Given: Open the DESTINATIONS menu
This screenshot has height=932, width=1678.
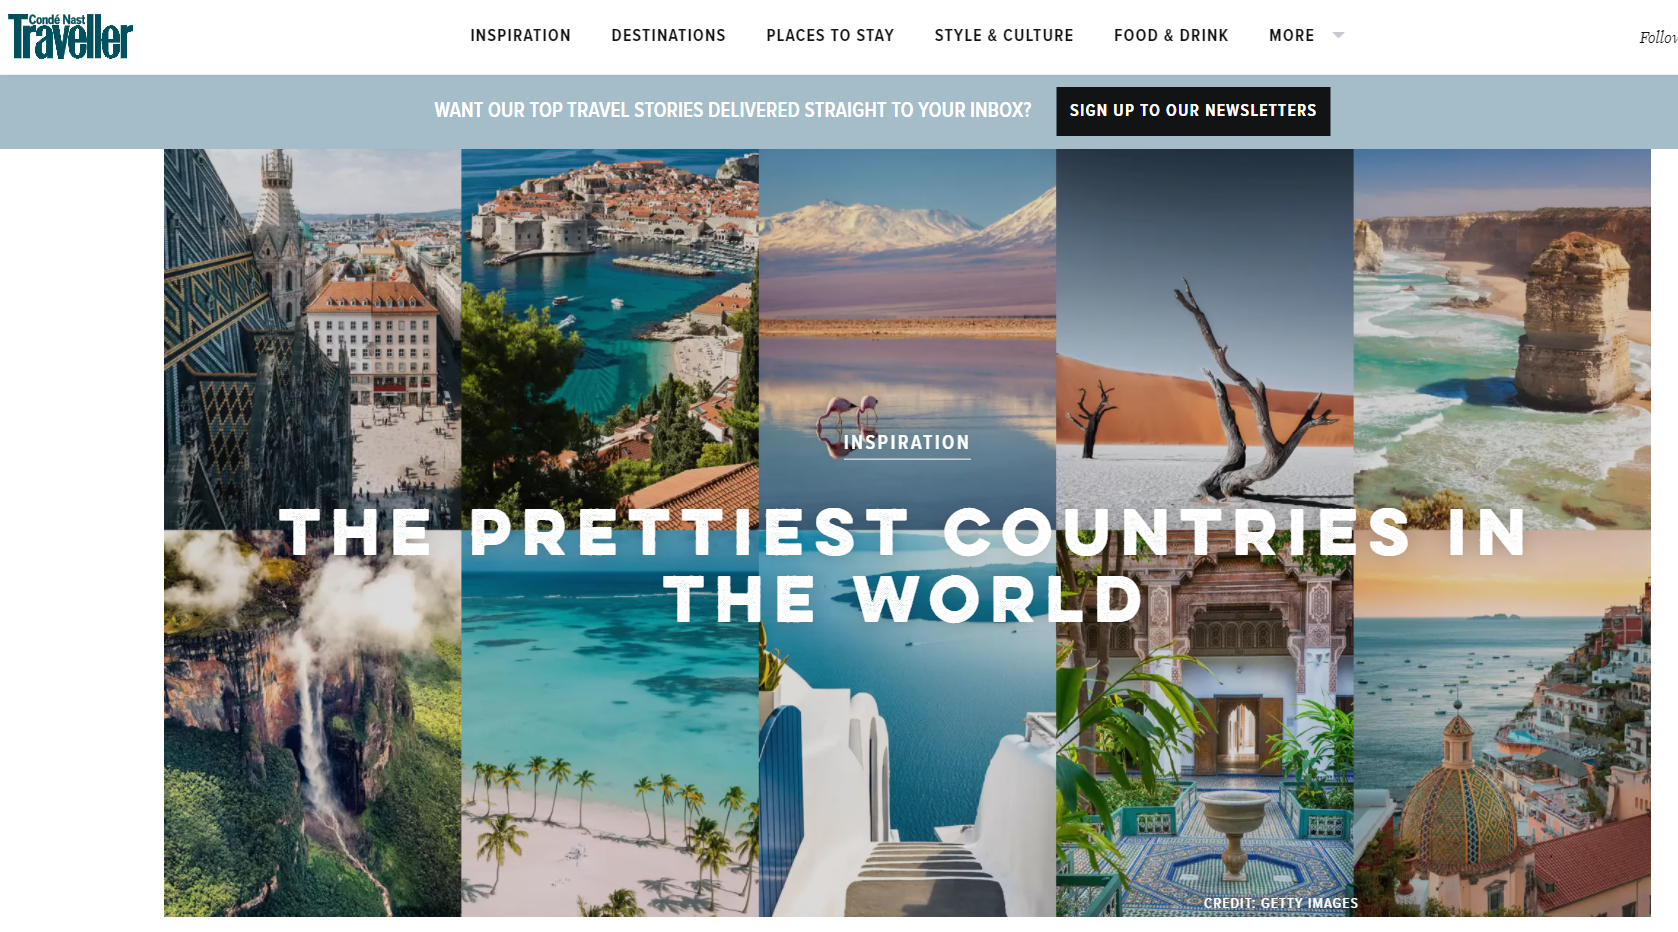Looking at the screenshot, I should click(x=668, y=35).
